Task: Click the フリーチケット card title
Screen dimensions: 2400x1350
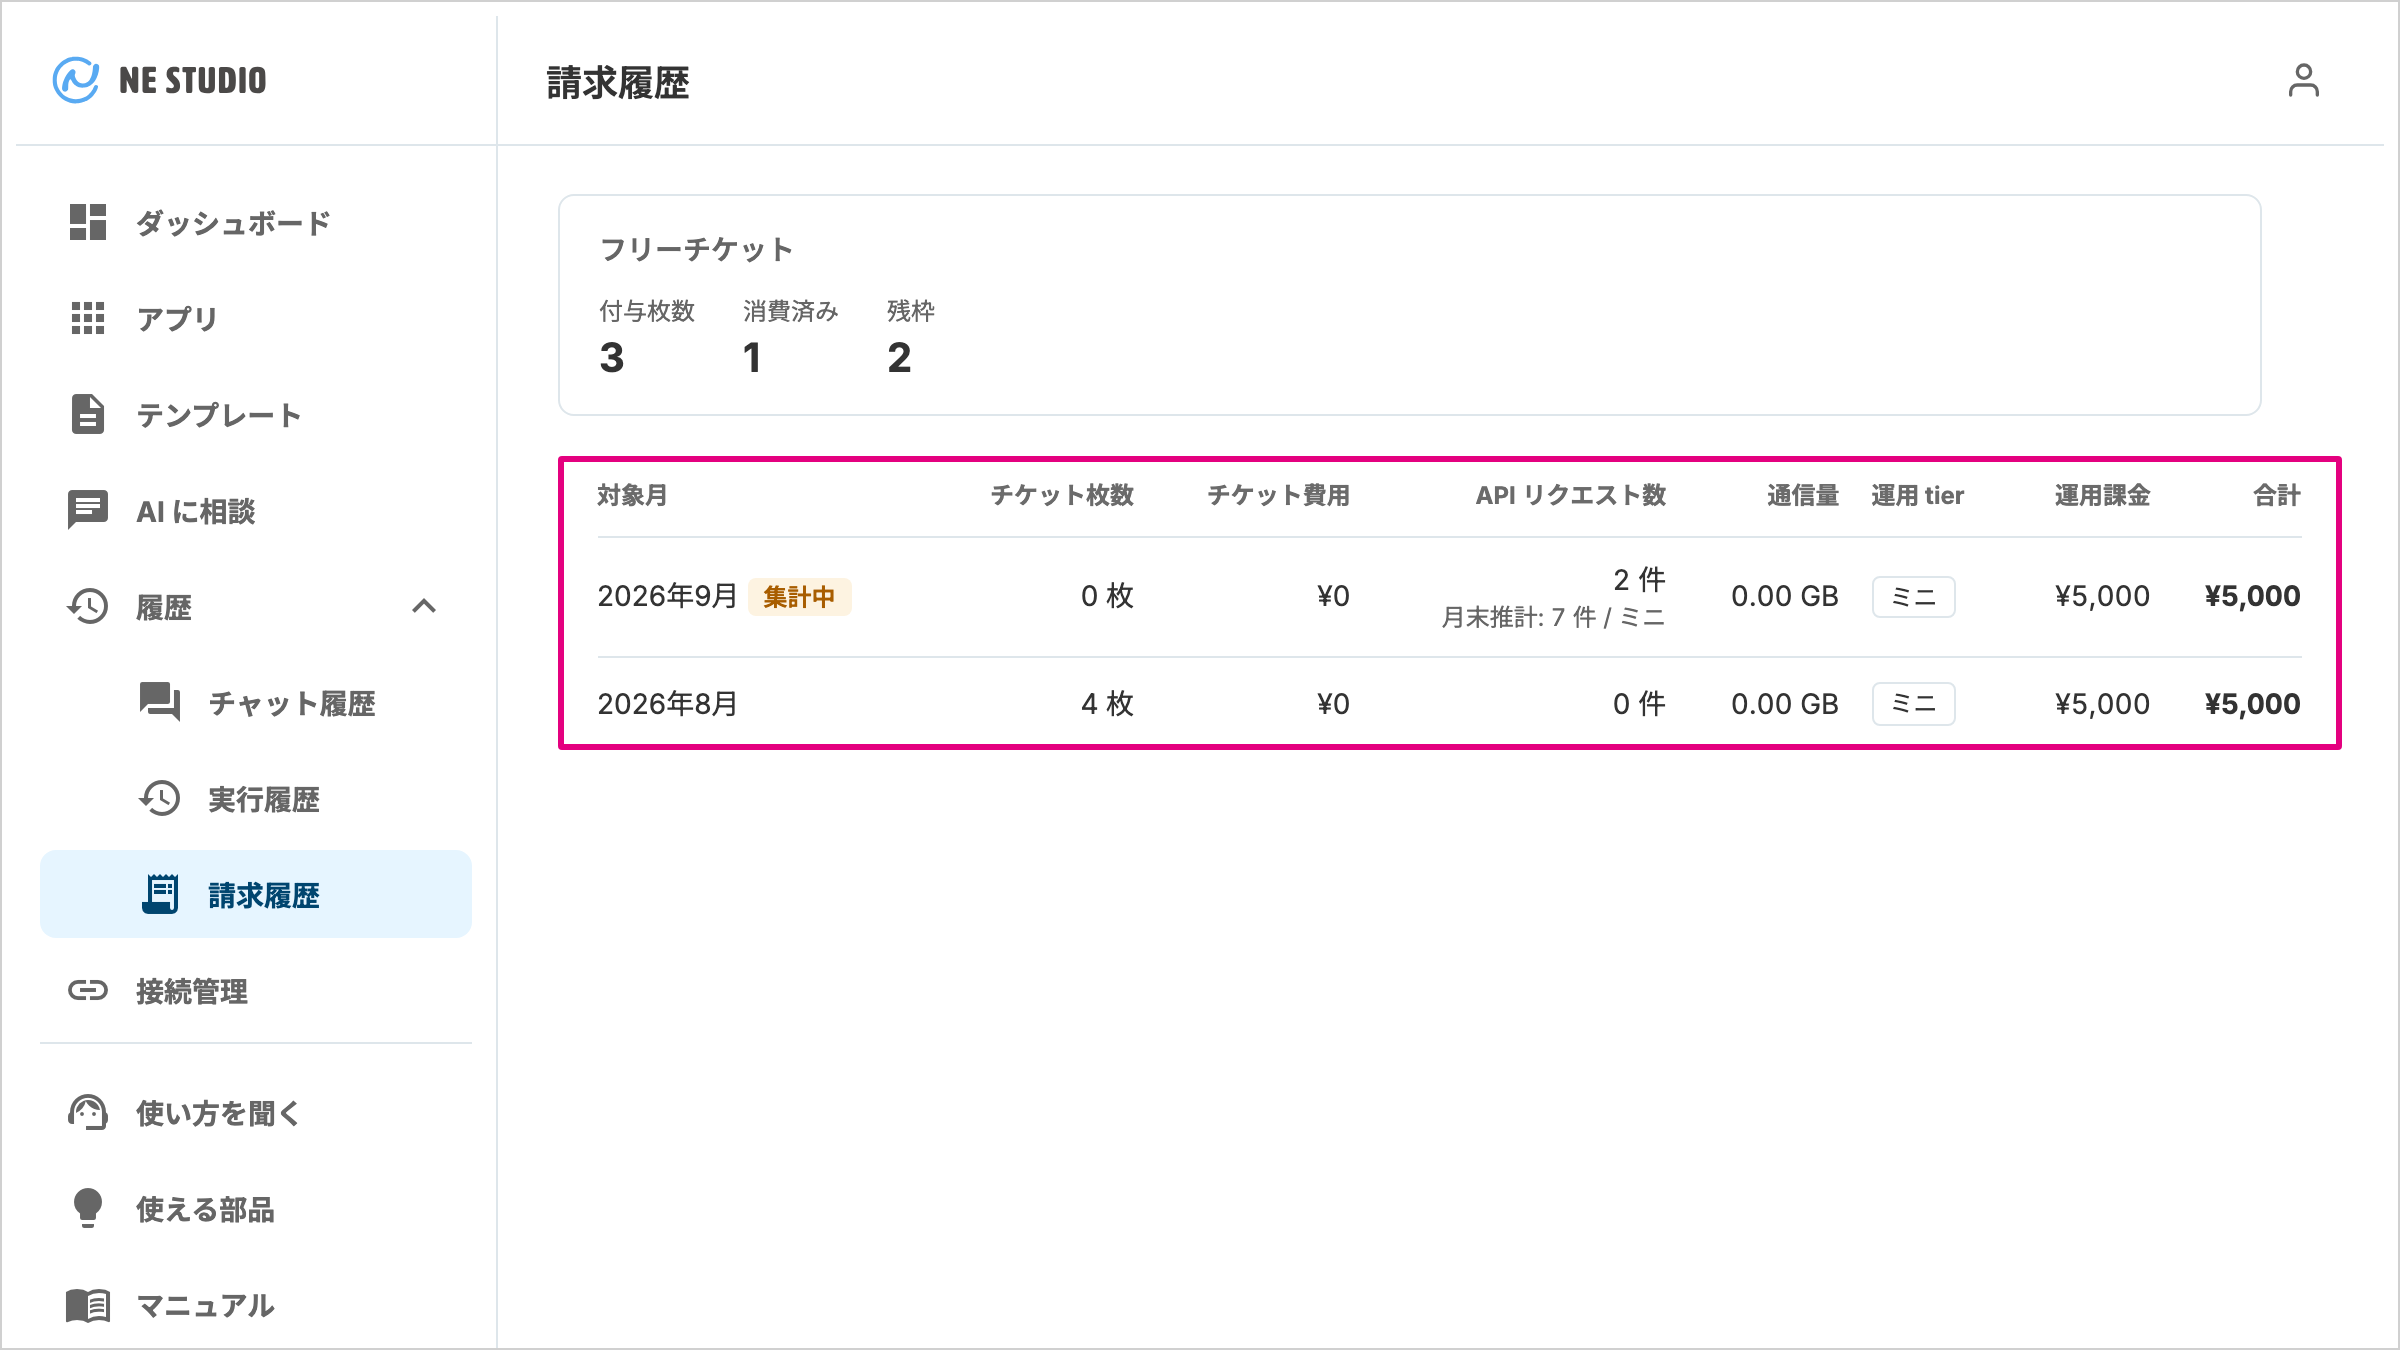Action: pyautogui.click(x=697, y=249)
